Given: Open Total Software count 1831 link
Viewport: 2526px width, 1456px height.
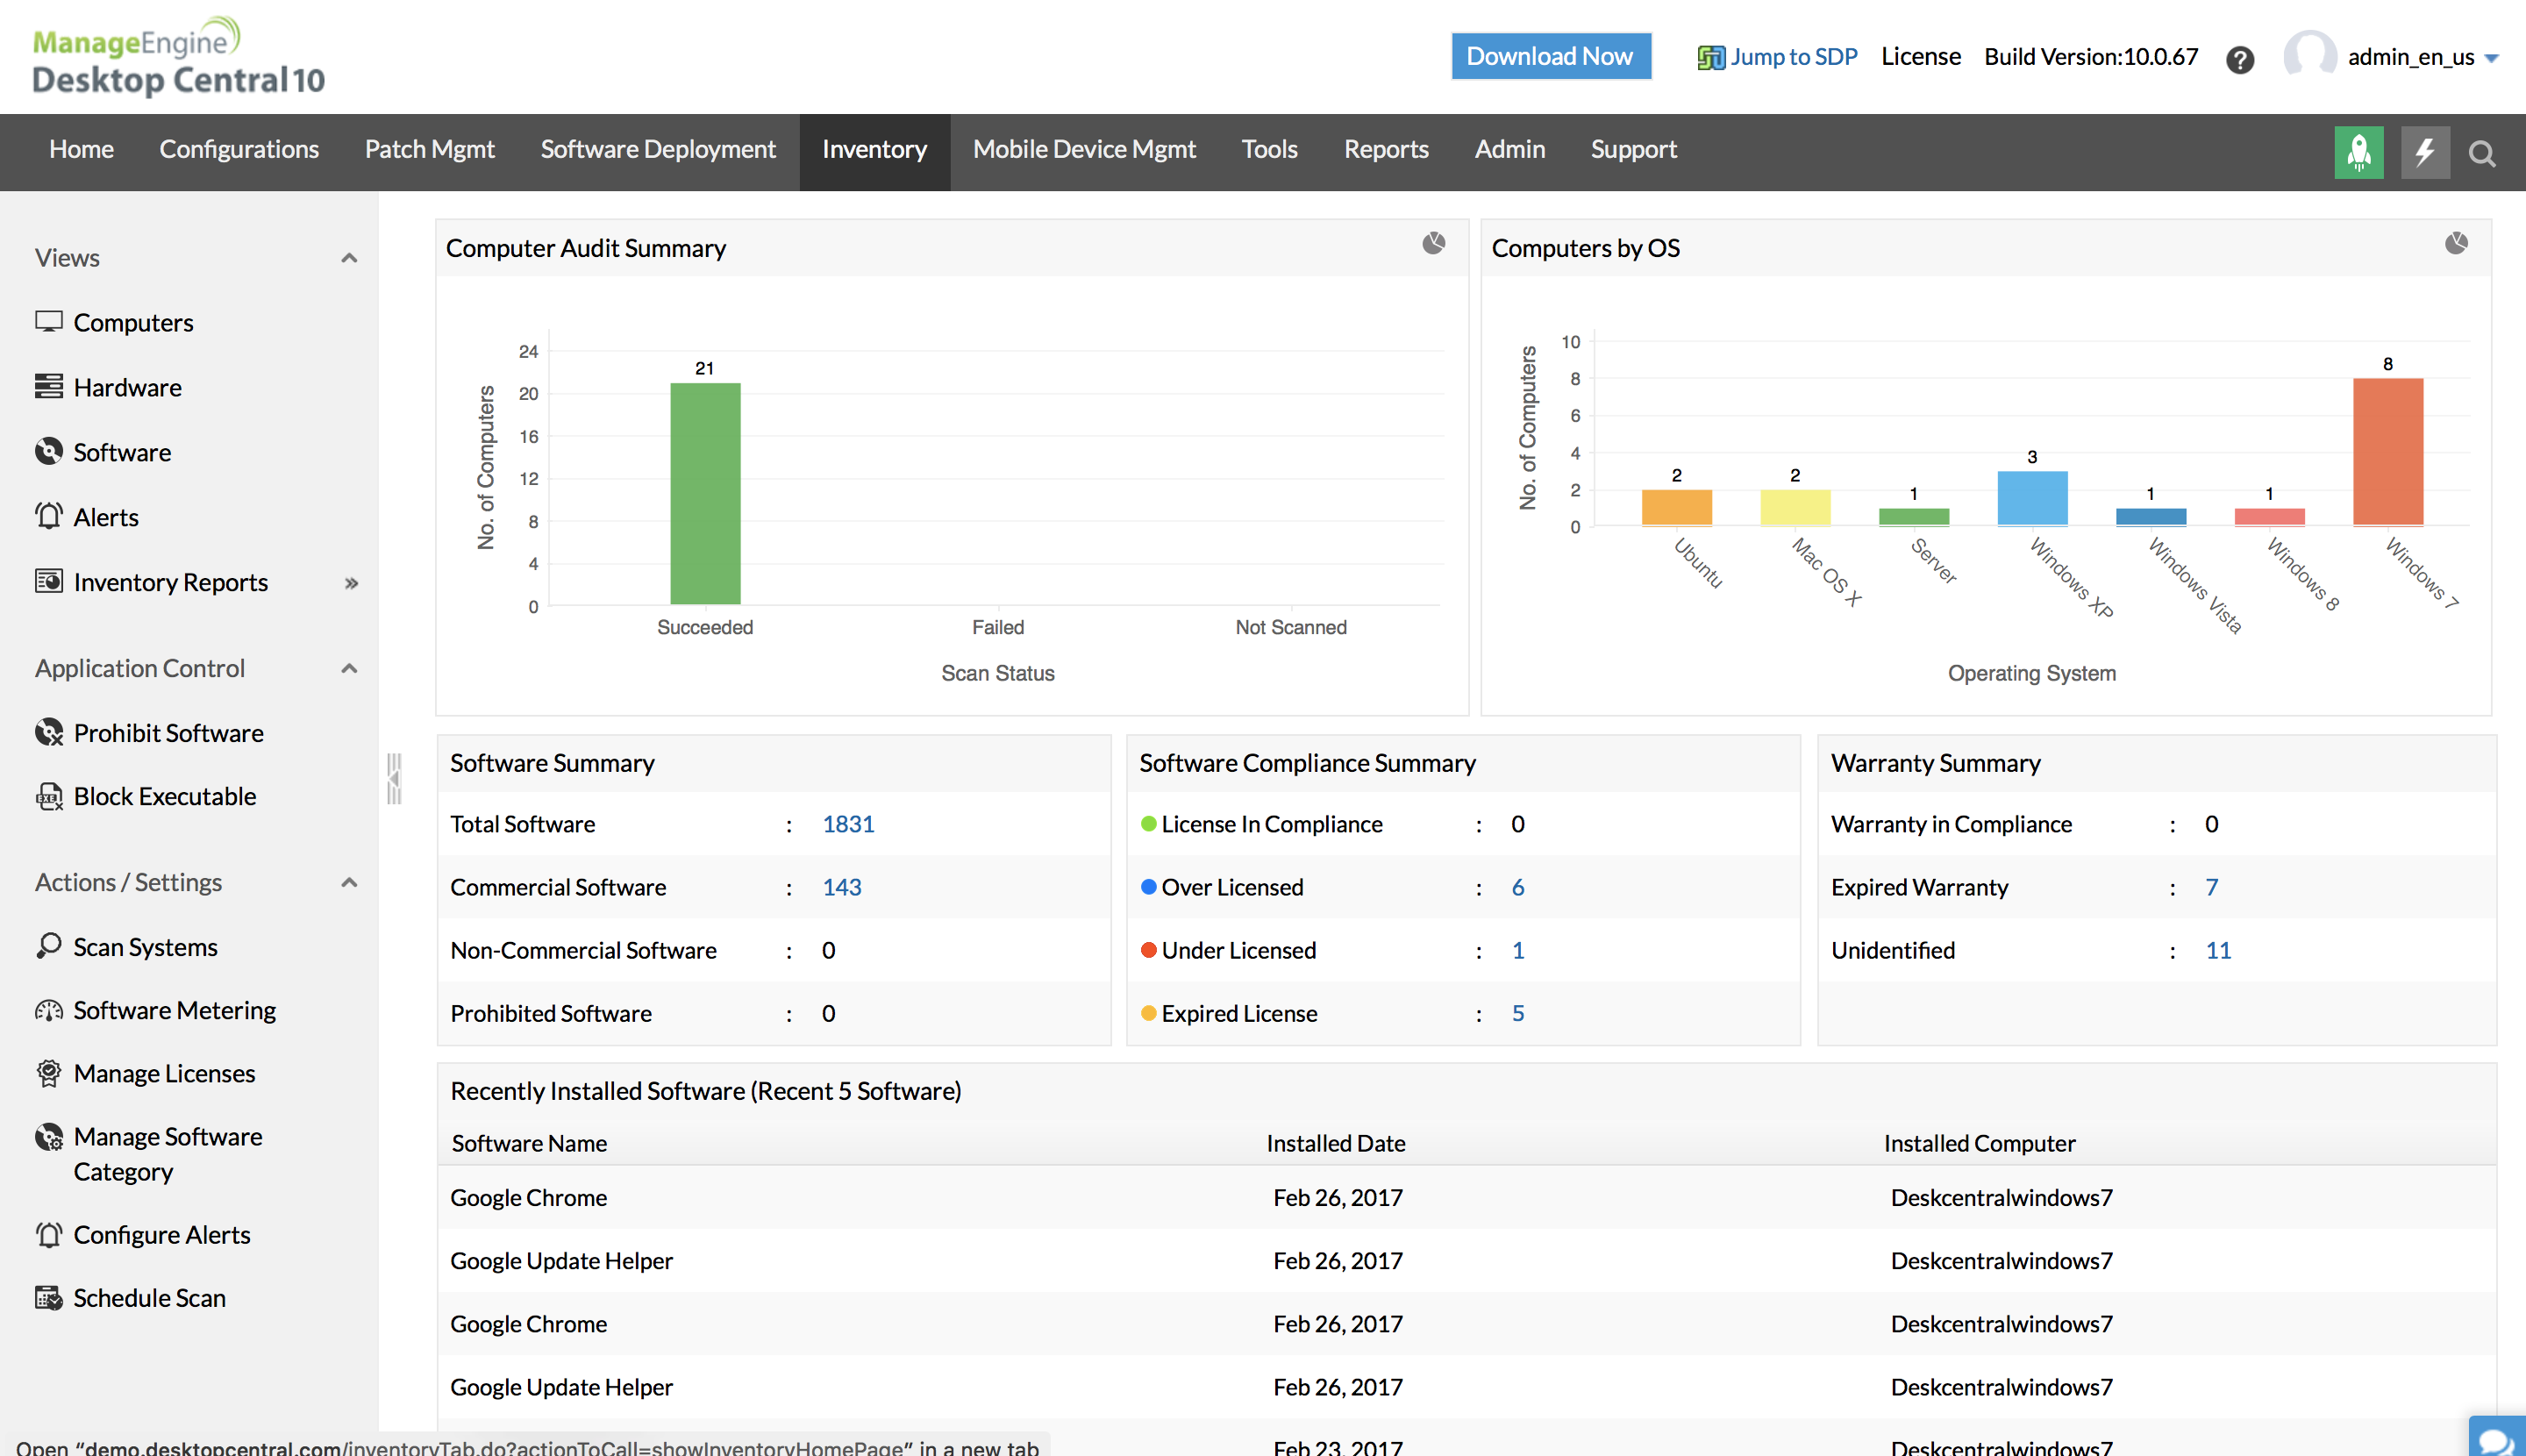Looking at the screenshot, I should (x=847, y=823).
